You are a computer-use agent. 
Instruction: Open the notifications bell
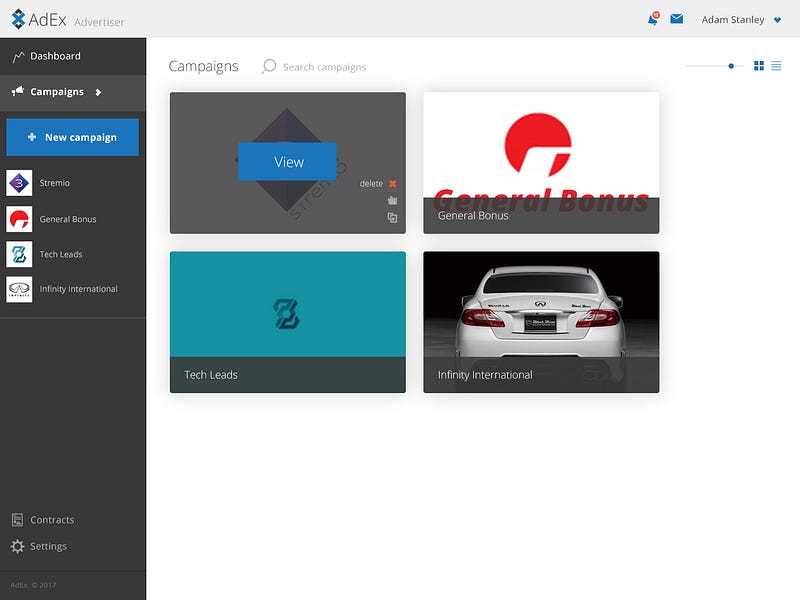tap(653, 19)
